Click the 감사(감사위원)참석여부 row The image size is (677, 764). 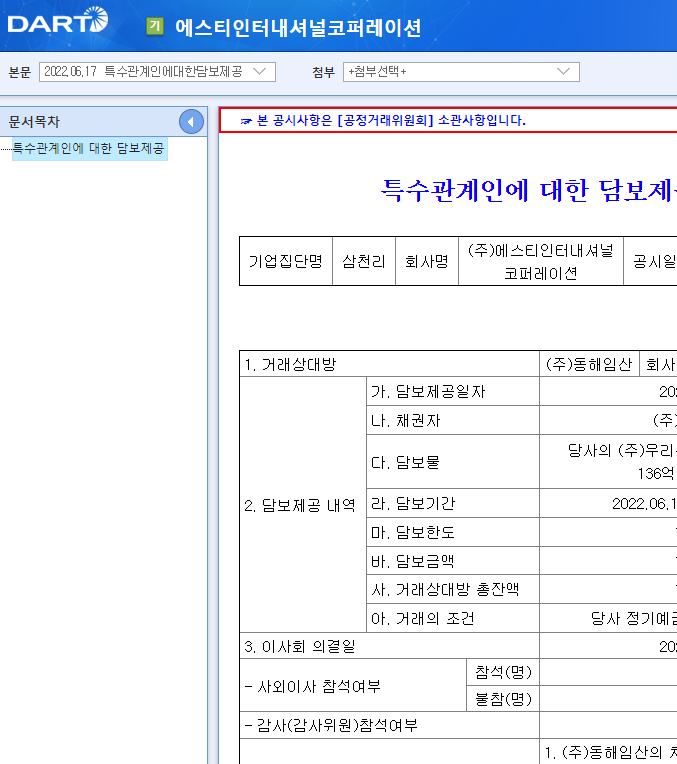click(x=389, y=725)
